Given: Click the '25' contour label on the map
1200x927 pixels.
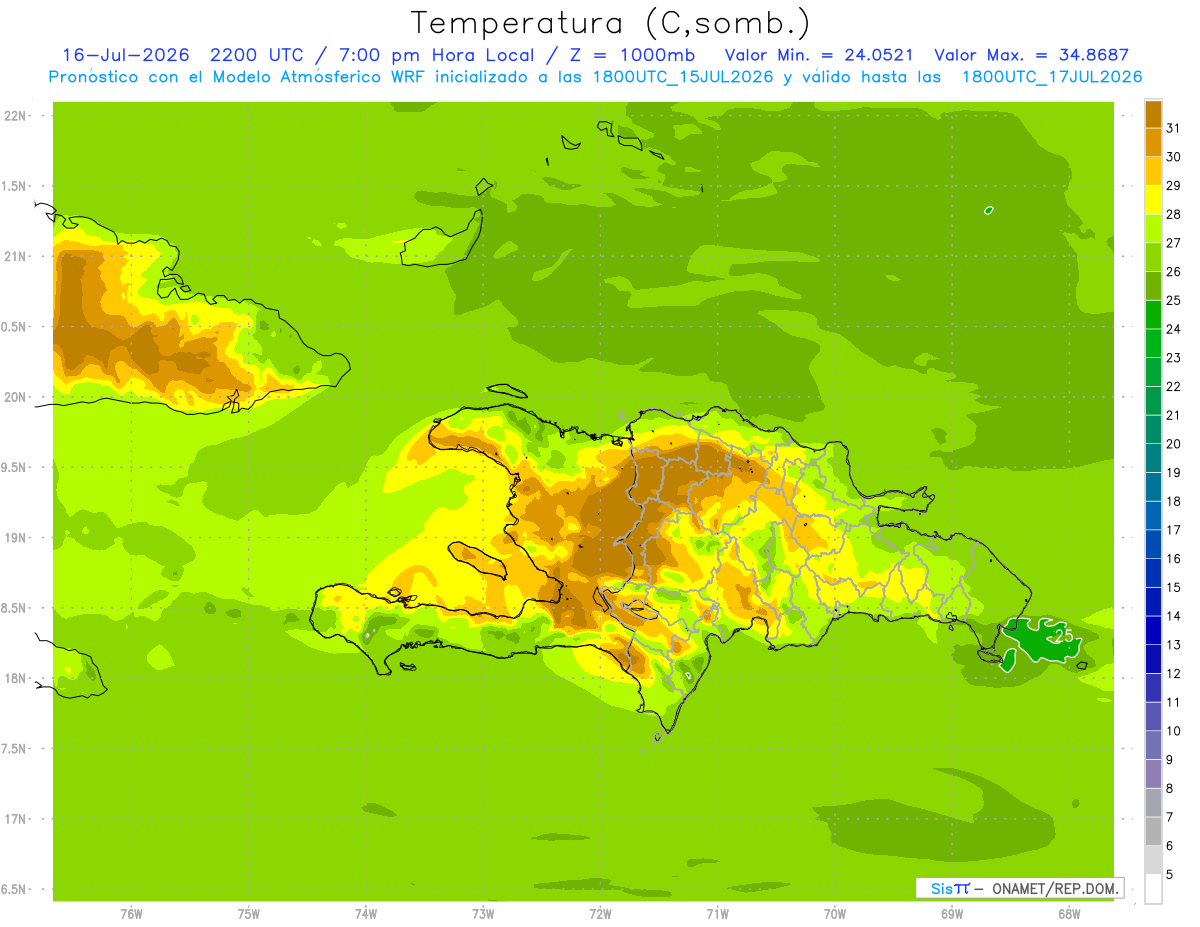Looking at the screenshot, I should coord(1064,636).
